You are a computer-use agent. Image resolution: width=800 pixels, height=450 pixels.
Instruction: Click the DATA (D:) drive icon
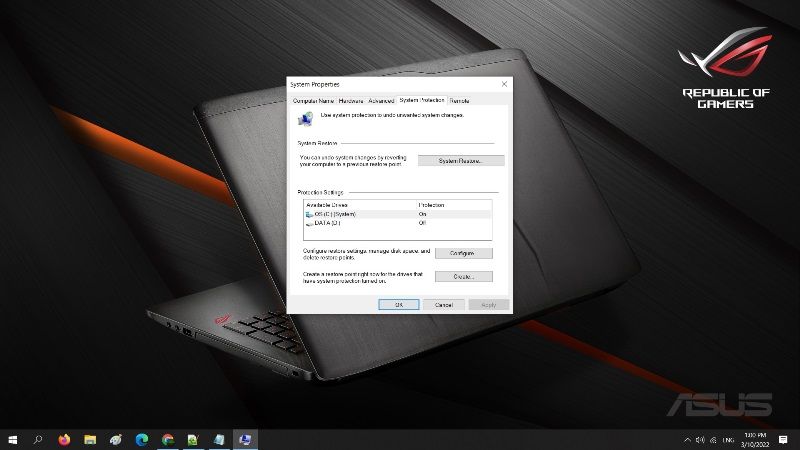click(309, 223)
